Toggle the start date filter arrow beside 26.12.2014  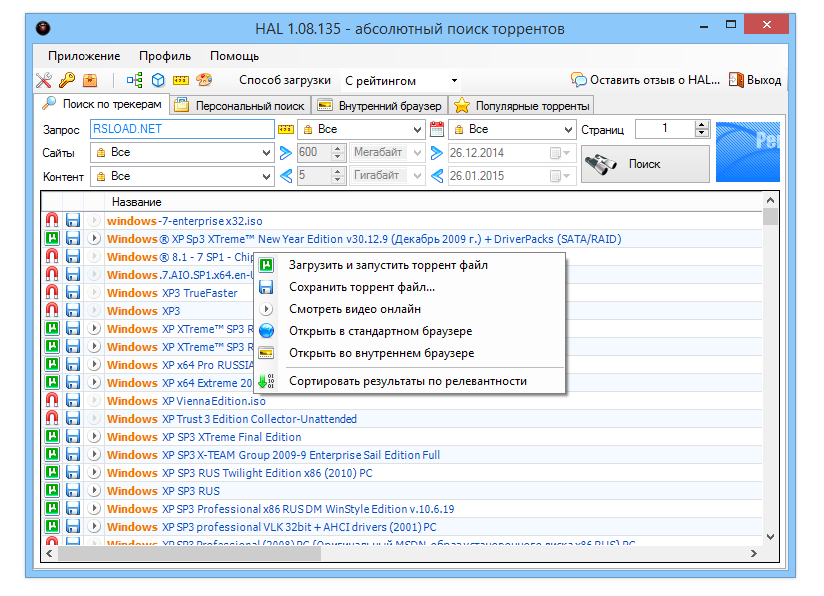437,153
